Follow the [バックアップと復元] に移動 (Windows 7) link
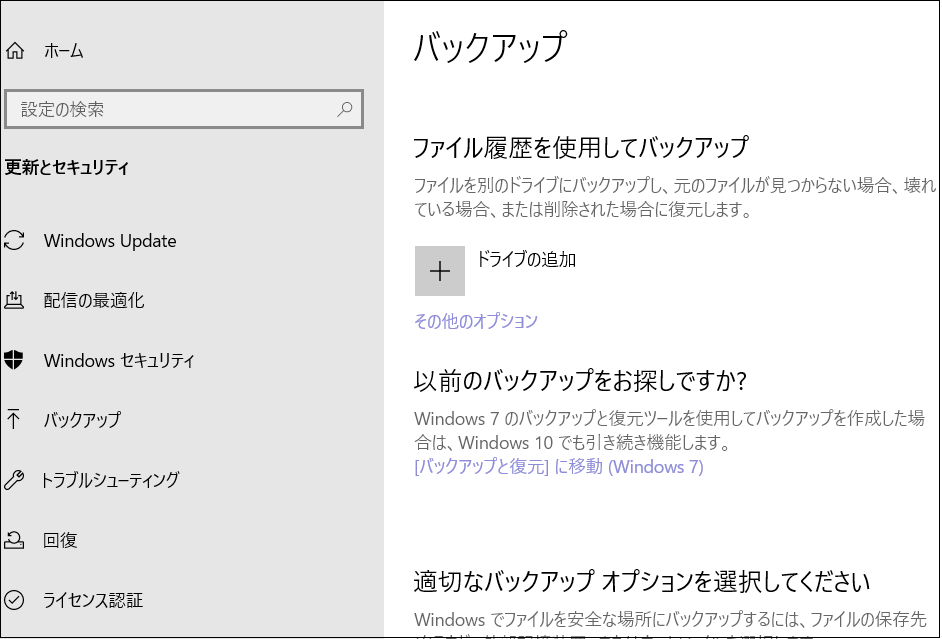Screen dimensions: 942x639 click(x=558, y=467)
